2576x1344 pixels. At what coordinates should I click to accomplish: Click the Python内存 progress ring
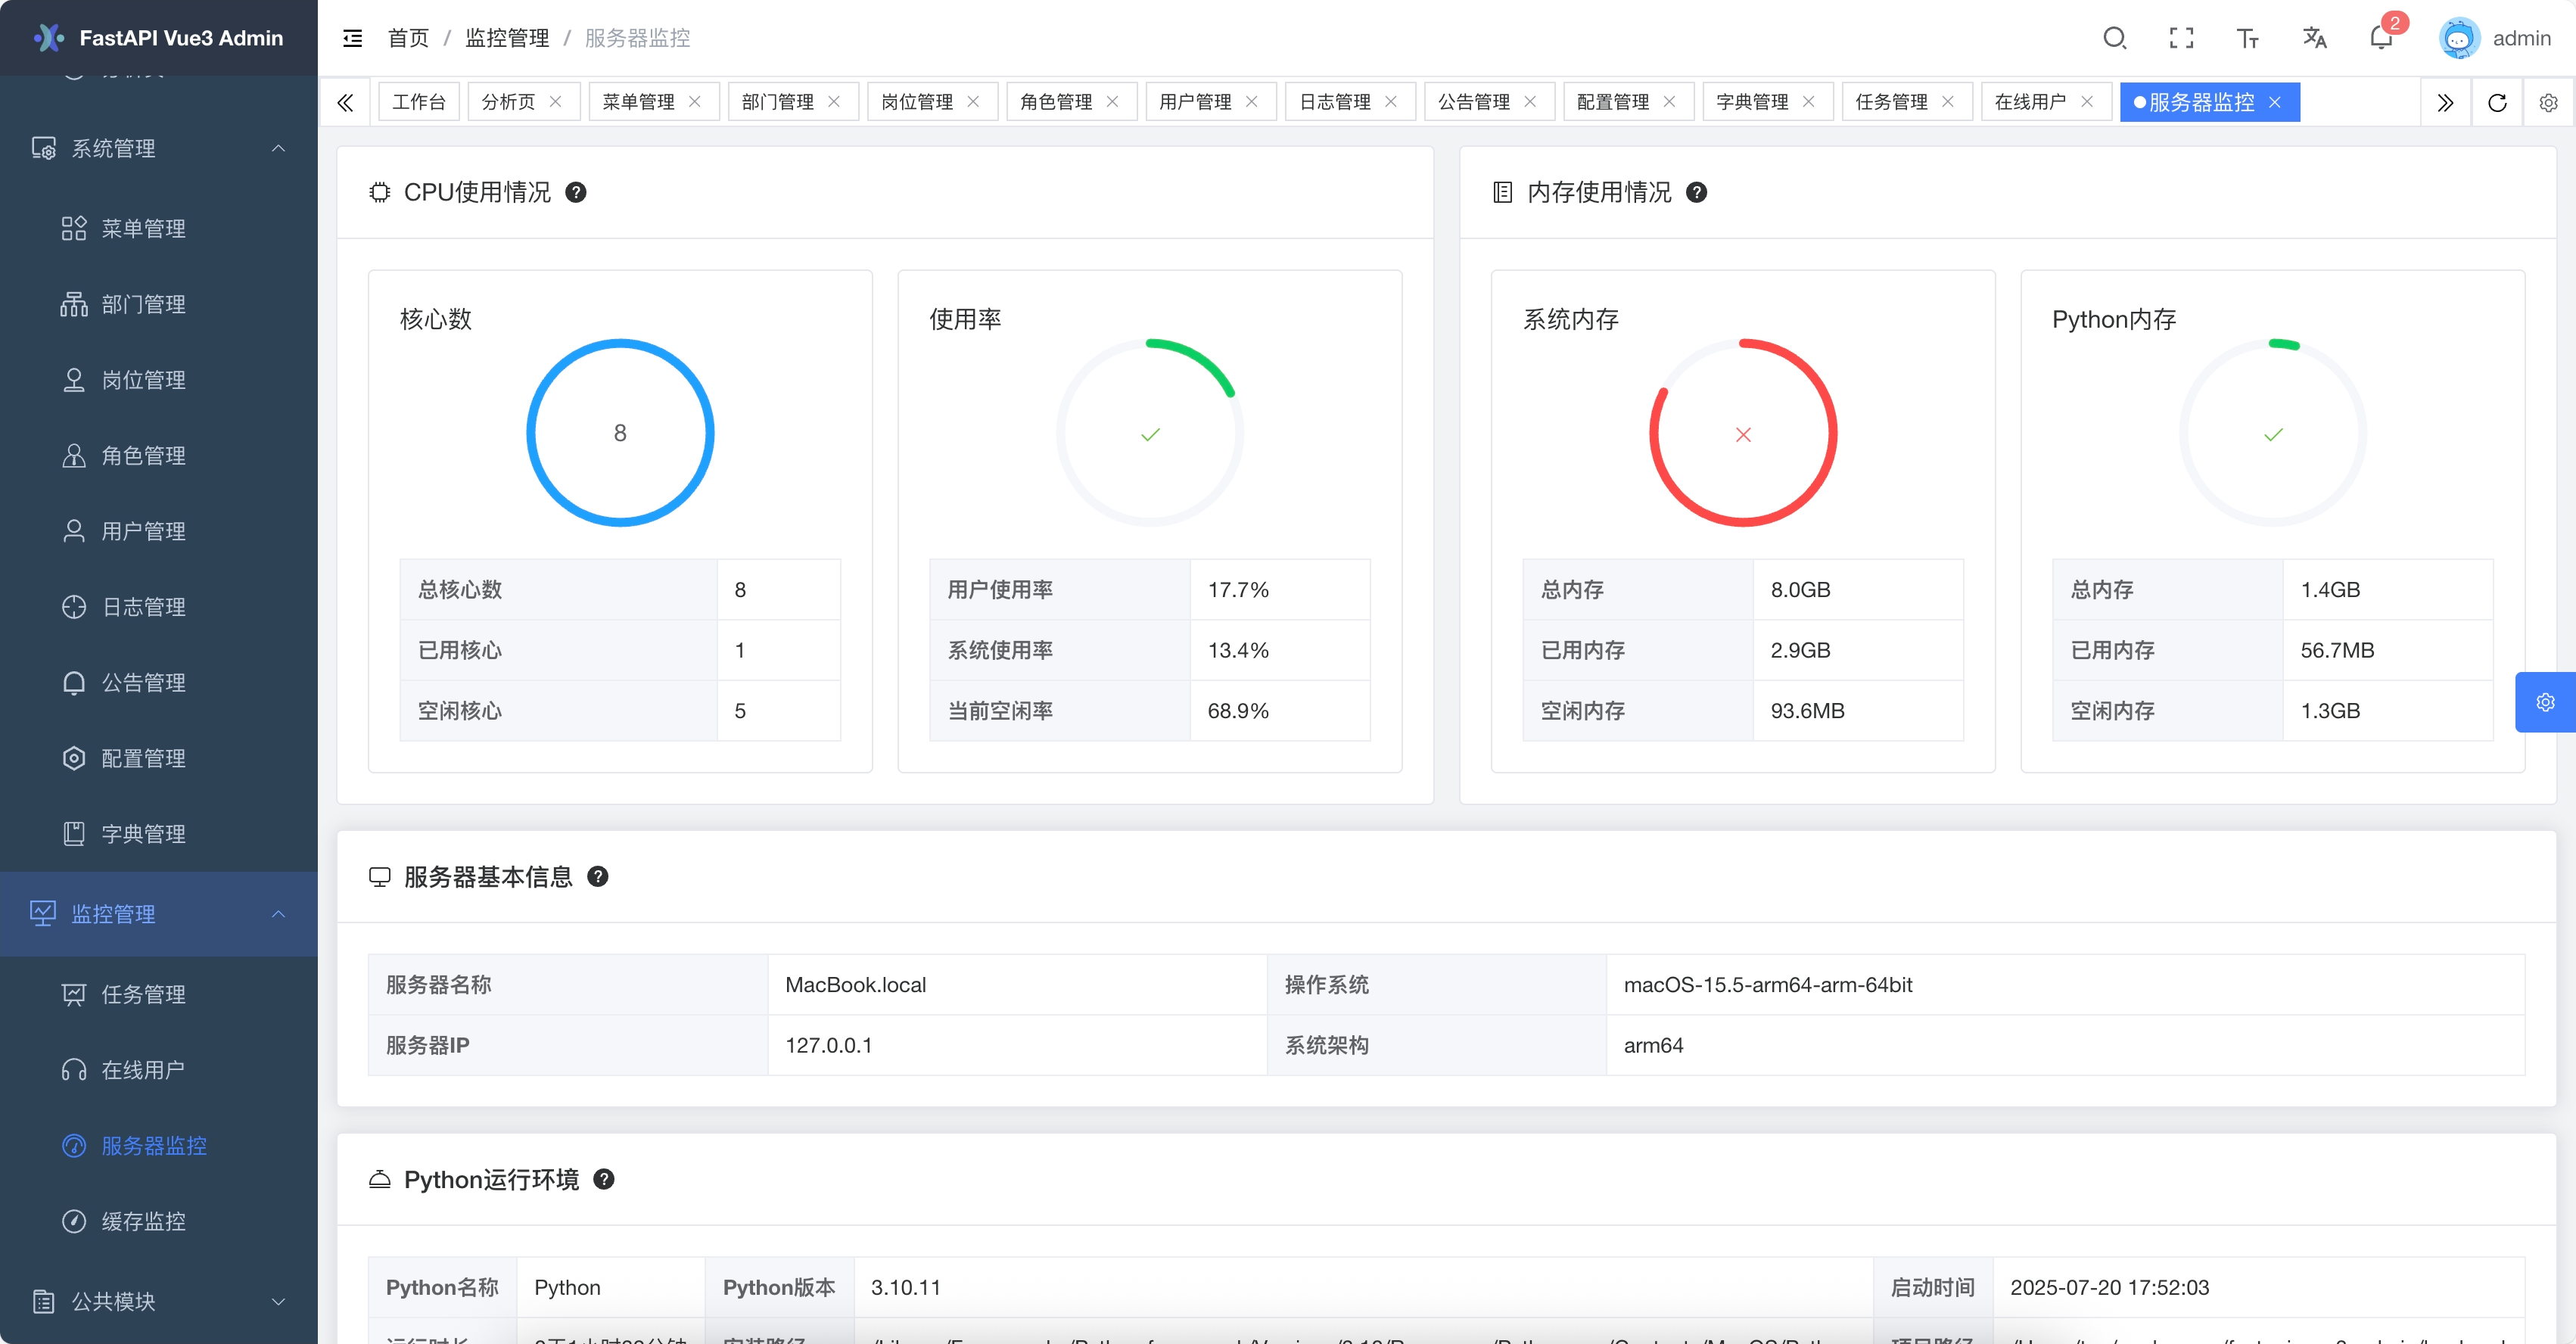2273,433
